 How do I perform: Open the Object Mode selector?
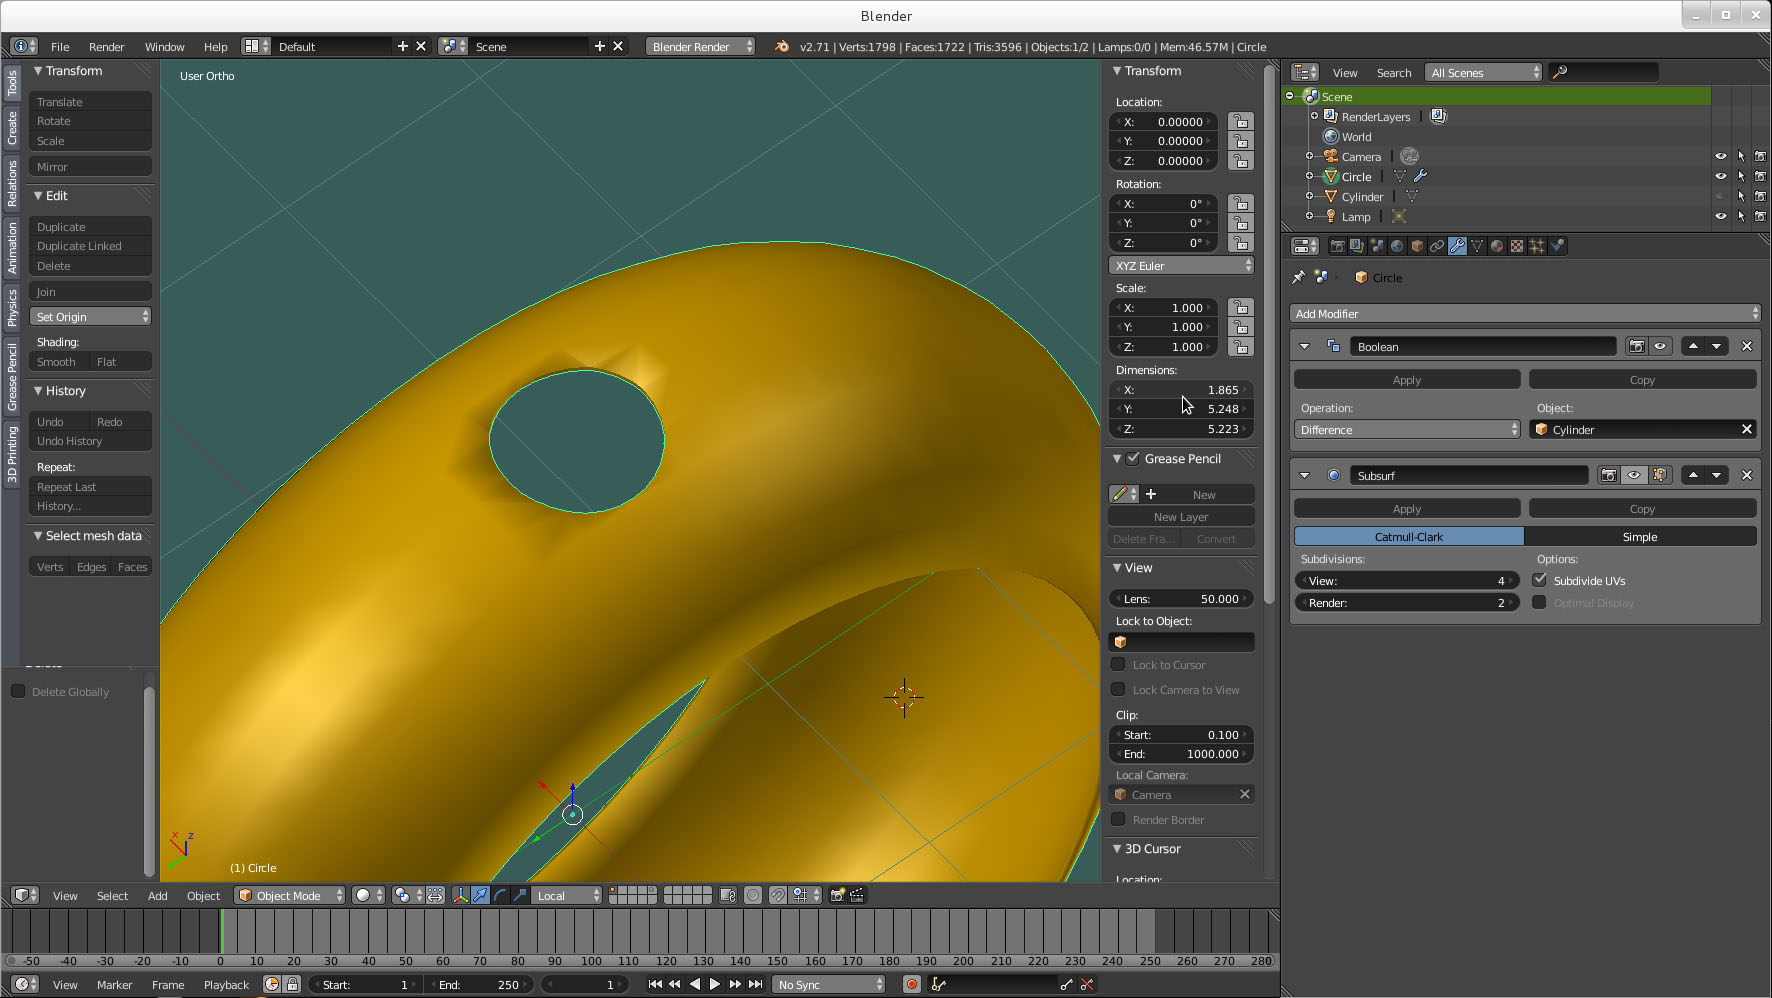(290, 895)
